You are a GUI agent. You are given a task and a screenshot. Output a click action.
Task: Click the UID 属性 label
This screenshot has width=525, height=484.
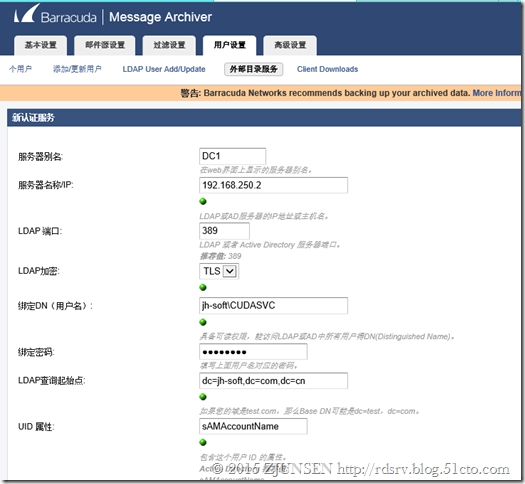[x=36, y=427]
